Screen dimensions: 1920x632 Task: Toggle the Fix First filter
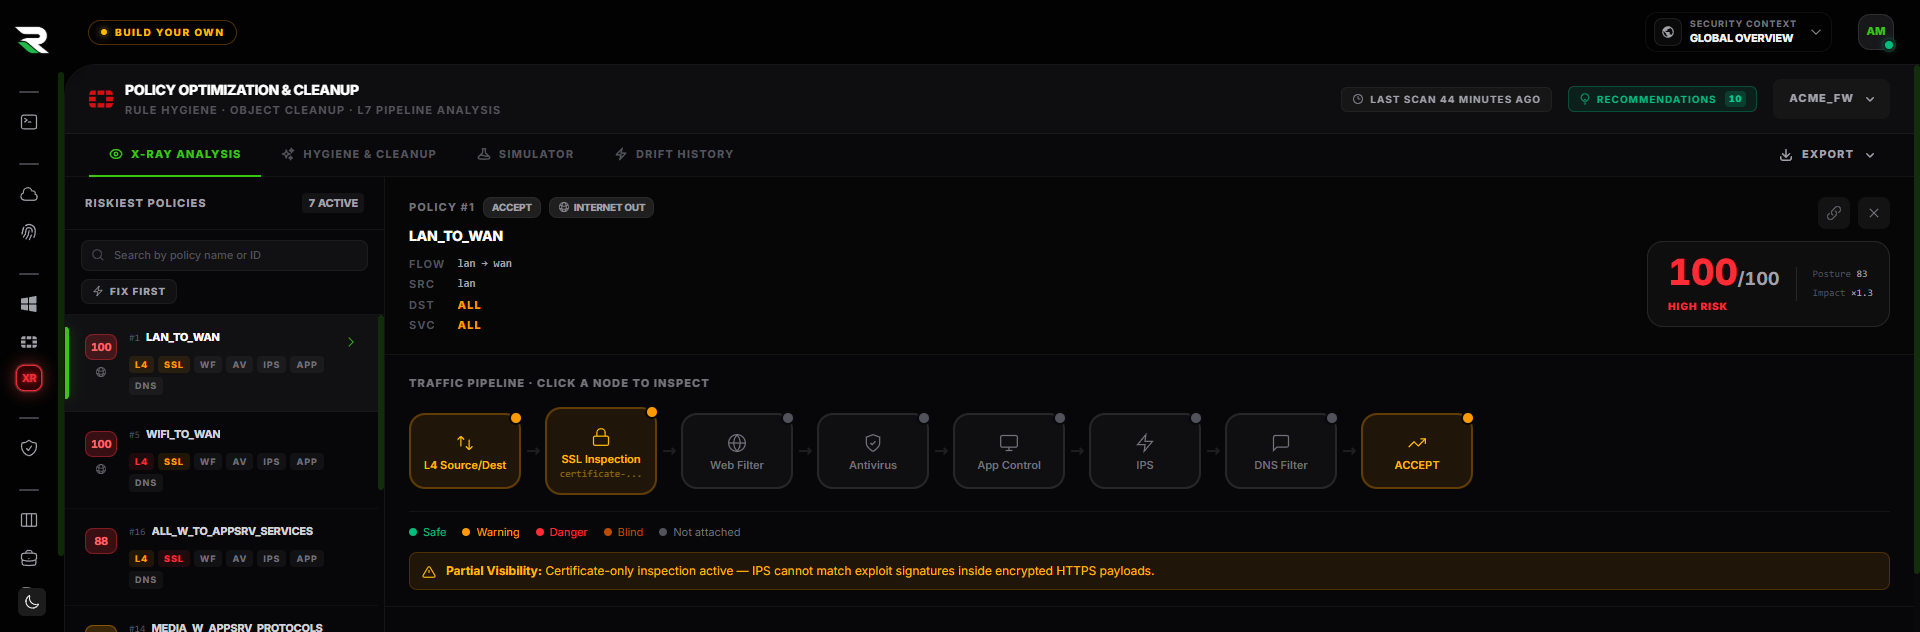click(x=129, y=291)
